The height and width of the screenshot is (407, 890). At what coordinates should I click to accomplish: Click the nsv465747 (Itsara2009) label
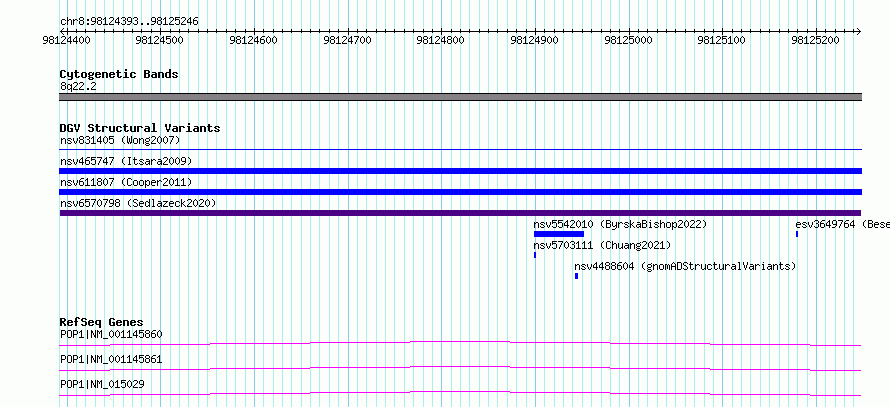pyautogui.click(x=126, y=161)
